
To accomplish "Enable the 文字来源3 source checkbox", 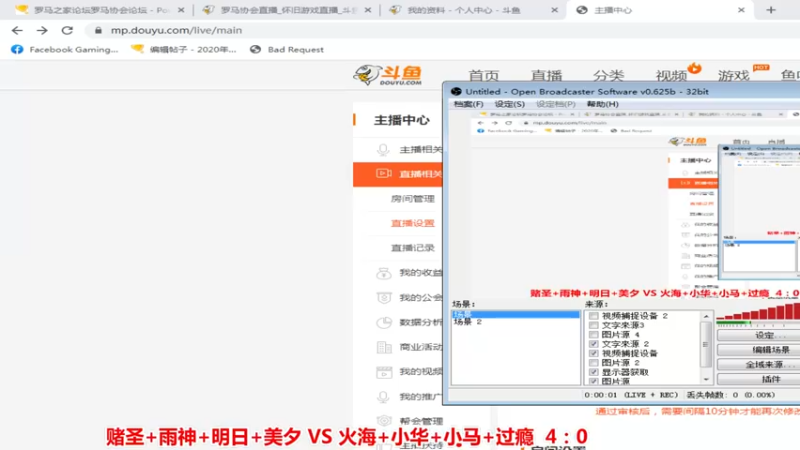I will [x=593, y=325].
